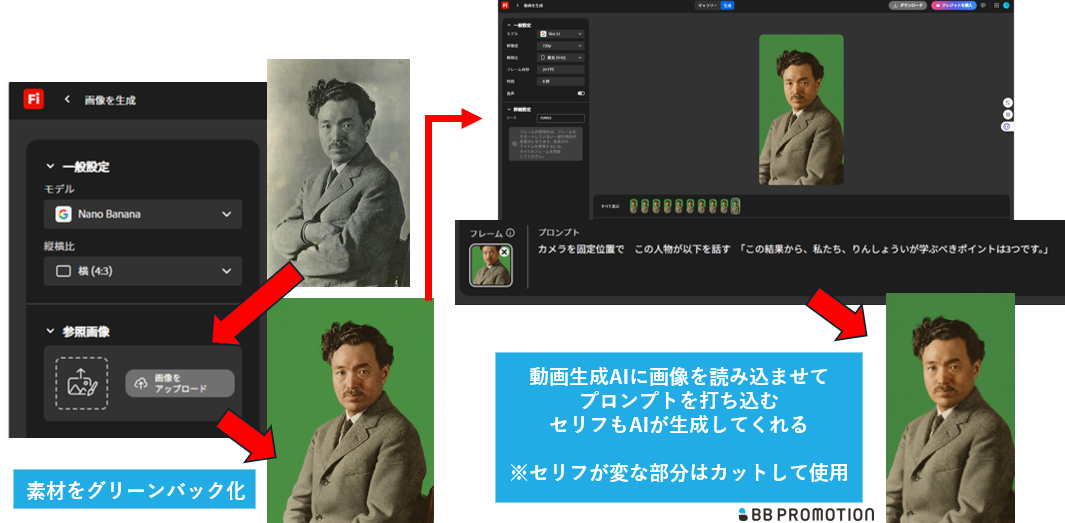Viewport: 1065px width, 523px height.
Task: Open the info icon next to フレーム
Action: point(510,233)
